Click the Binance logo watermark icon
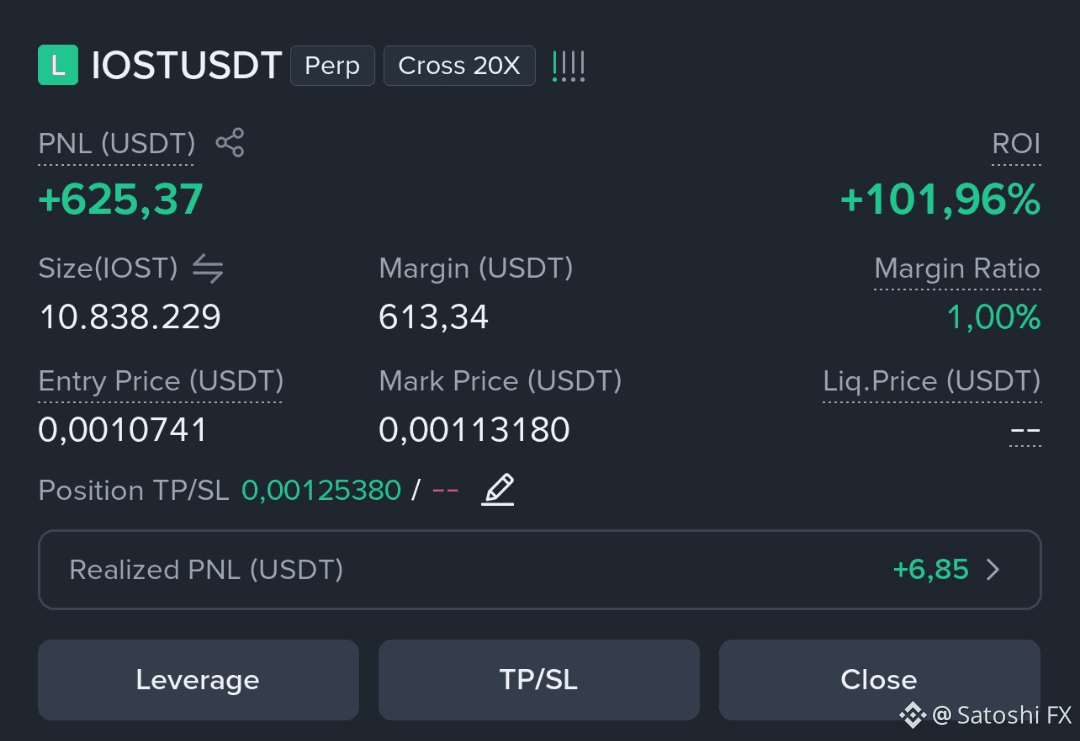Image resolution: width=1080 pixels, height=741 pixels. [x=913, y=716]
